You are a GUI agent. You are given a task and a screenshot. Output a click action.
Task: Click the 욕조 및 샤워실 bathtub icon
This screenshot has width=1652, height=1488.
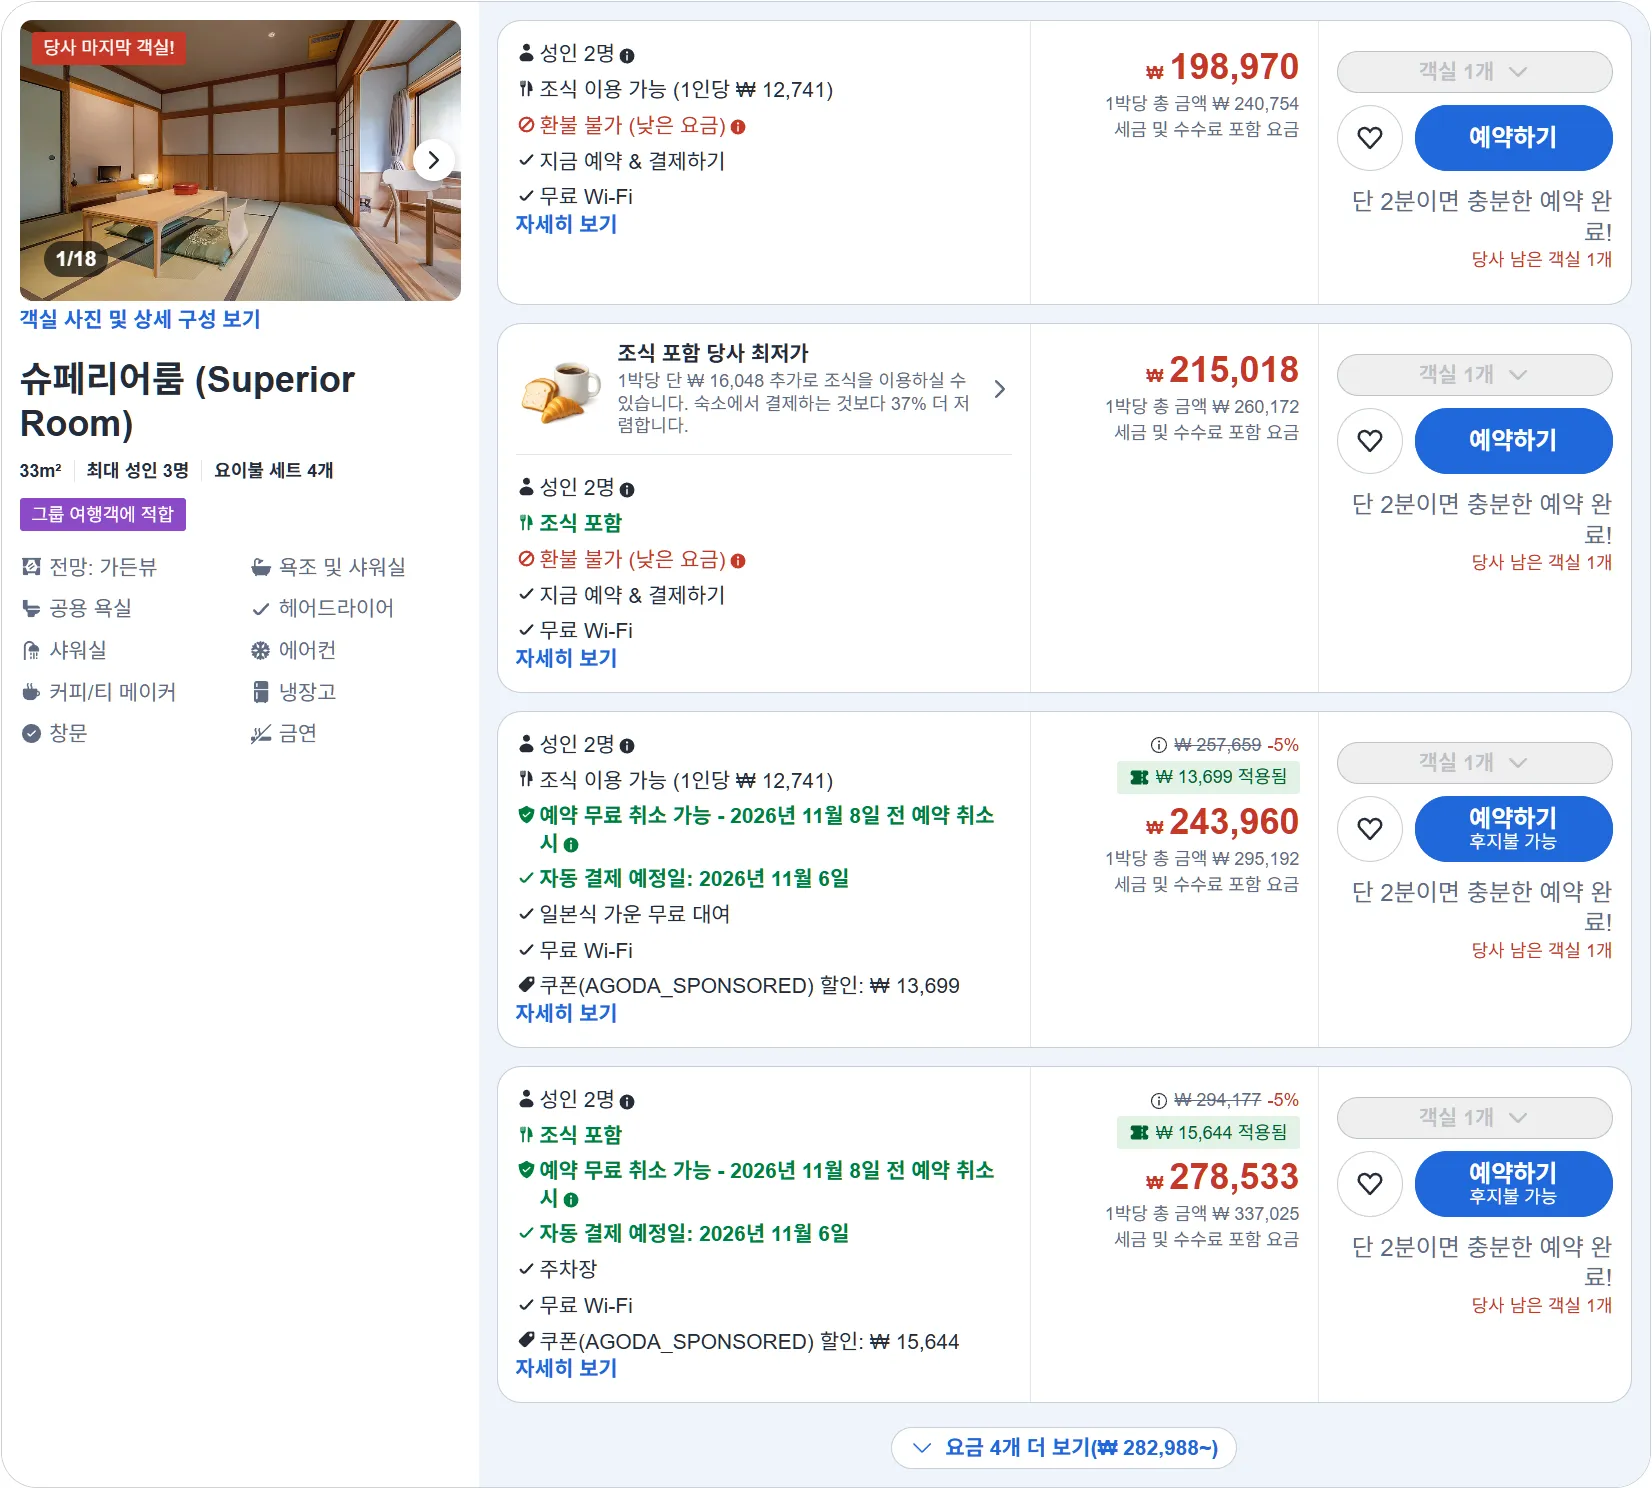tap(261, 567)
